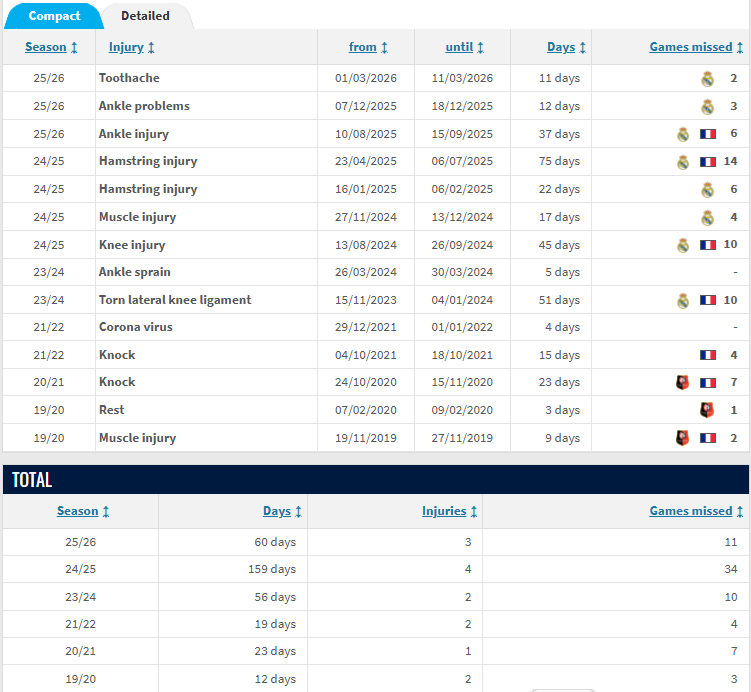This screenshot has height=692, width=751.
Task: Click 19 days in TOTAL table
Action: [x=275, y=624]
